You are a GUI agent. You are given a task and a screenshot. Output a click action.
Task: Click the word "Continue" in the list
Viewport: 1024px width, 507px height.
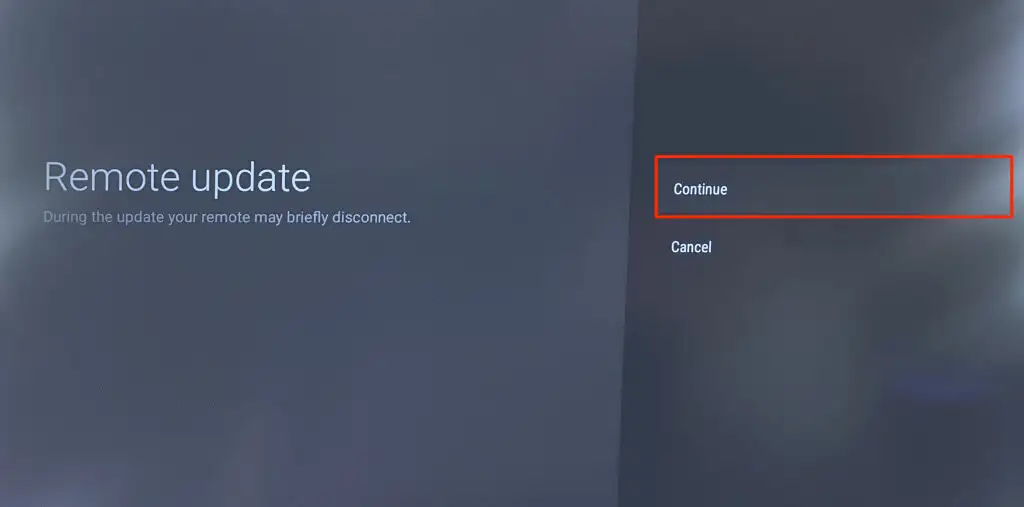tap(700, 189)
